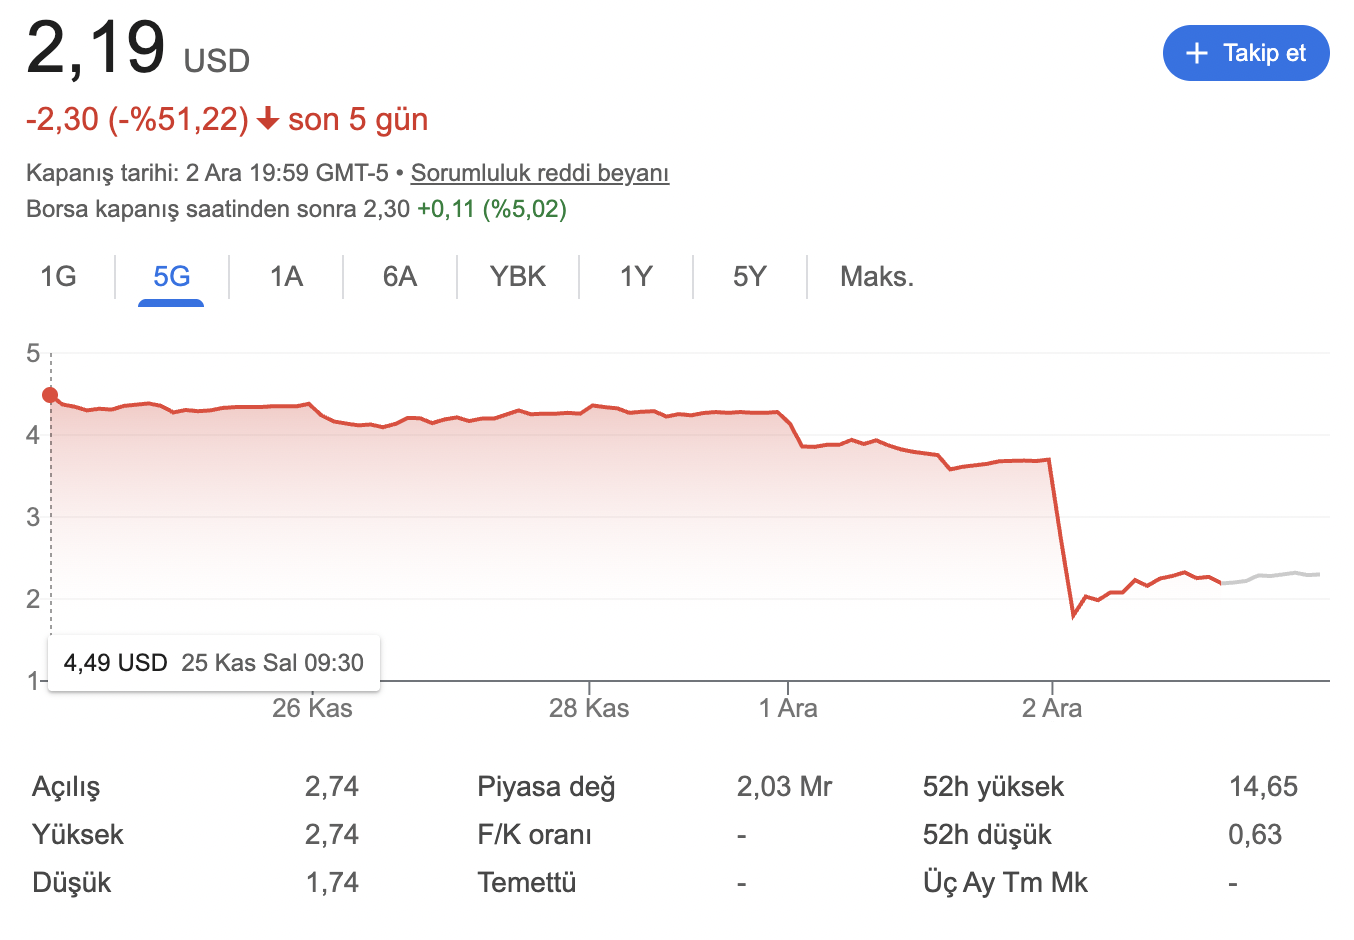The width and height of the screenshot is (1354, 940).
Task: Click the red dot at chart start
Action: [50, 395]
